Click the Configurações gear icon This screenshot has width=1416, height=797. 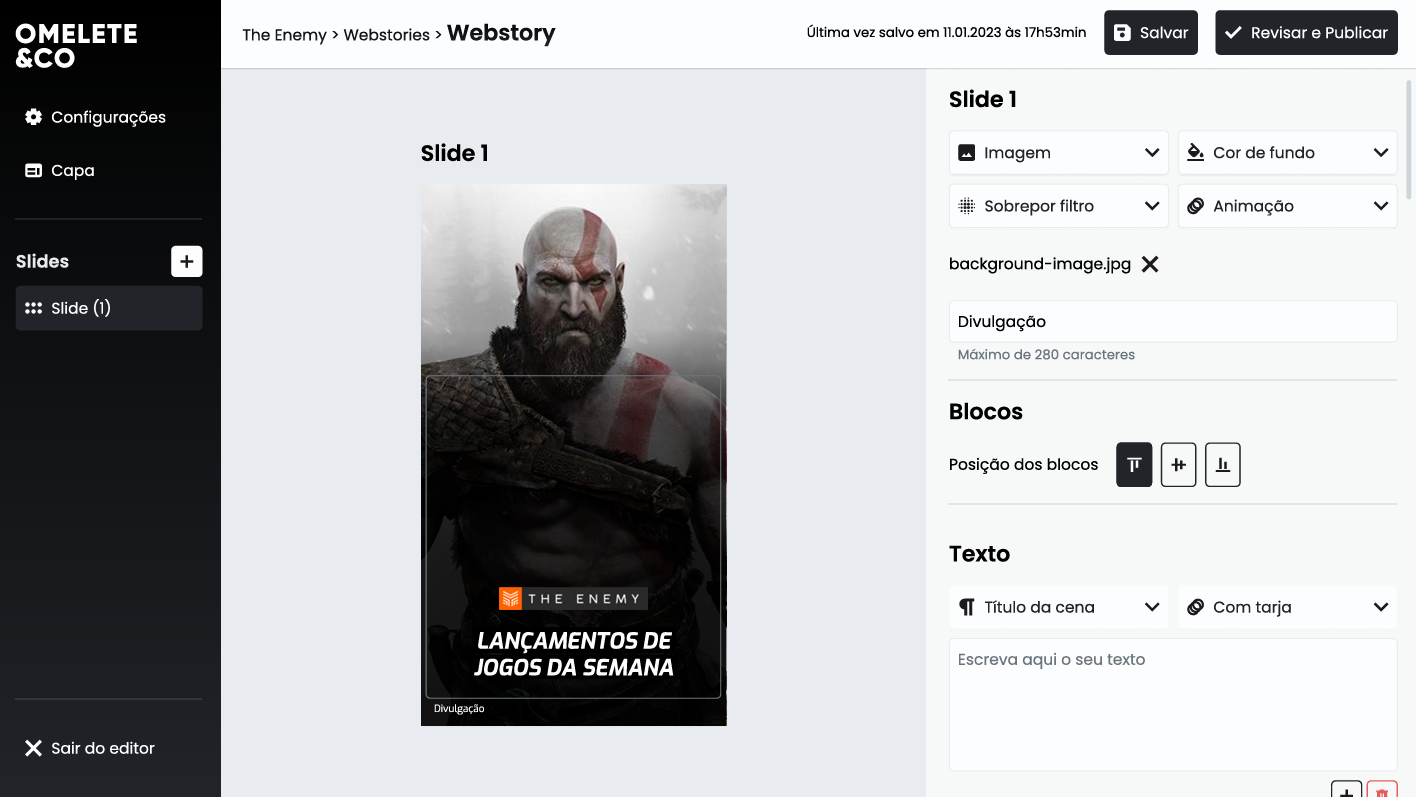33,117
